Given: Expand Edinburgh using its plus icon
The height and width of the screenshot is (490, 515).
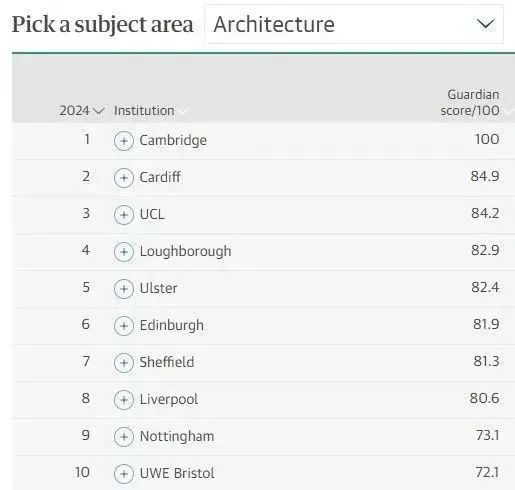Looking at the screenshot, I should click(124, 326).
